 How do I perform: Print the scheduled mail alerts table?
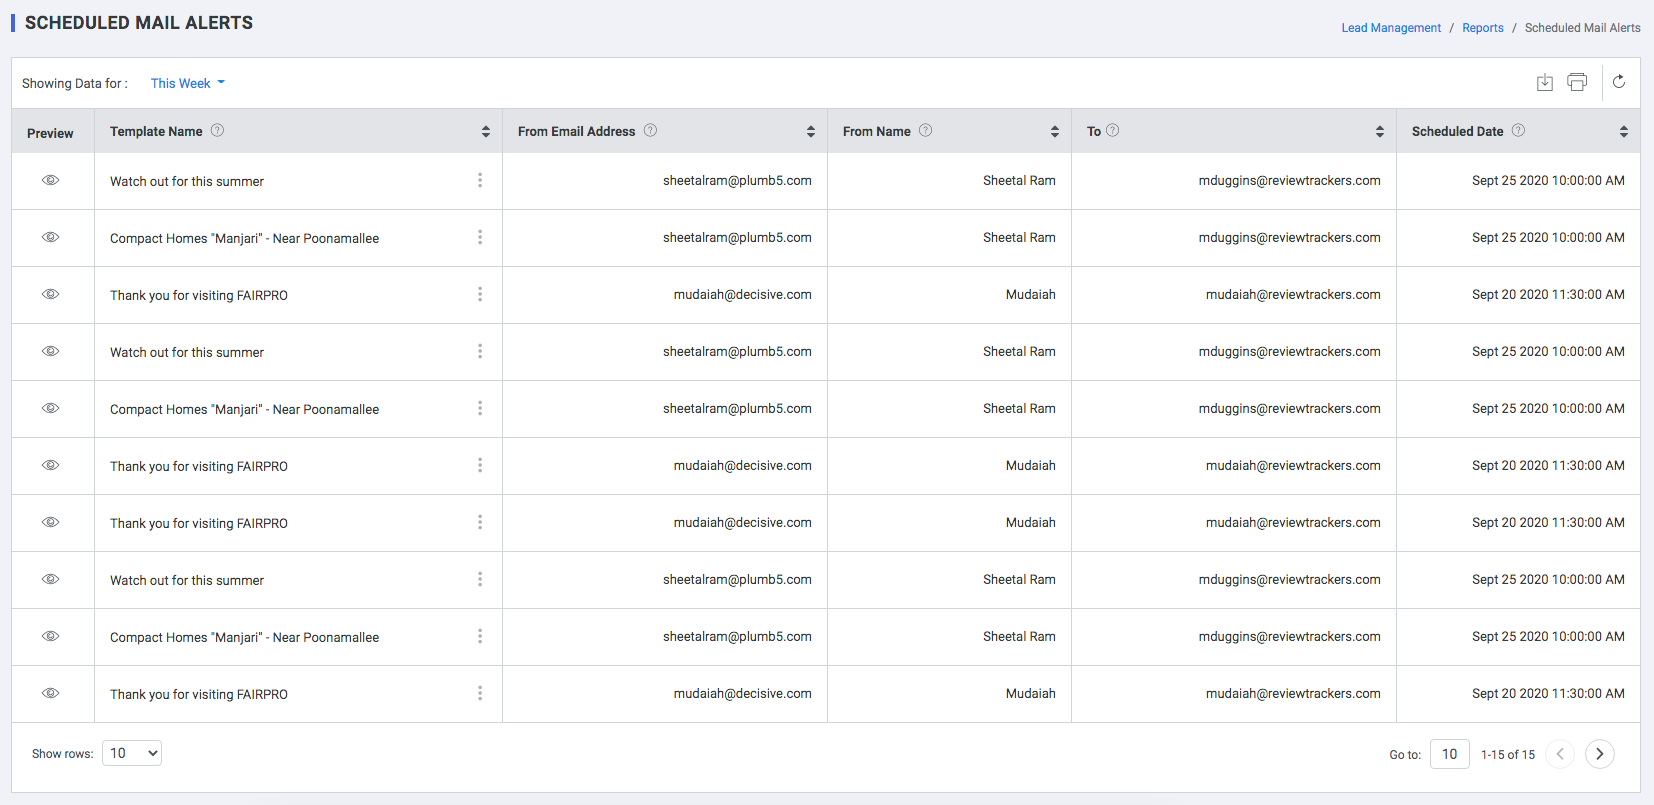[1577, 83]
